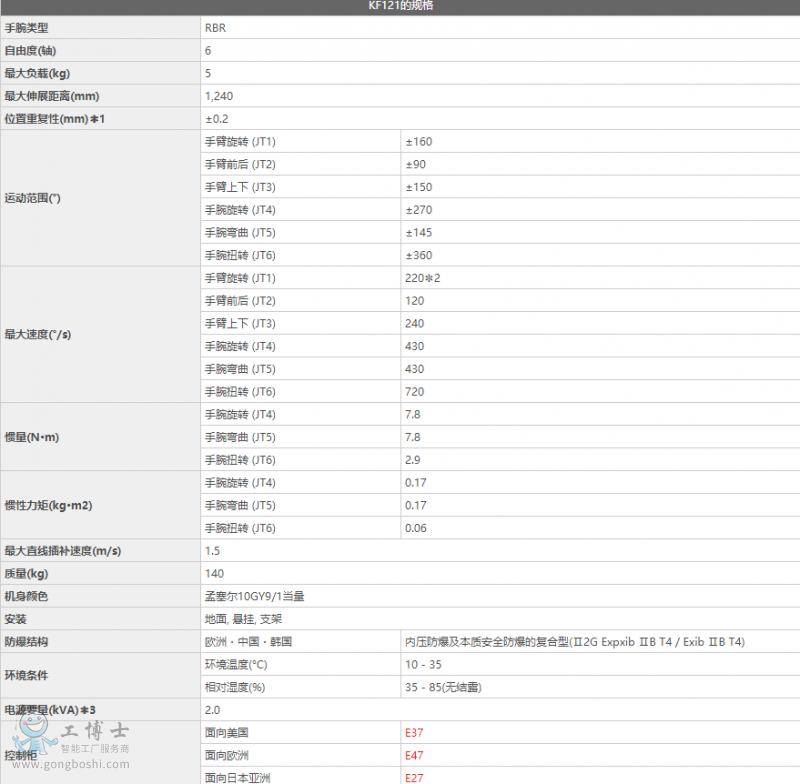The image size is (800, 784).
Task: Select the E27 controller link
Action: [414, 777]
